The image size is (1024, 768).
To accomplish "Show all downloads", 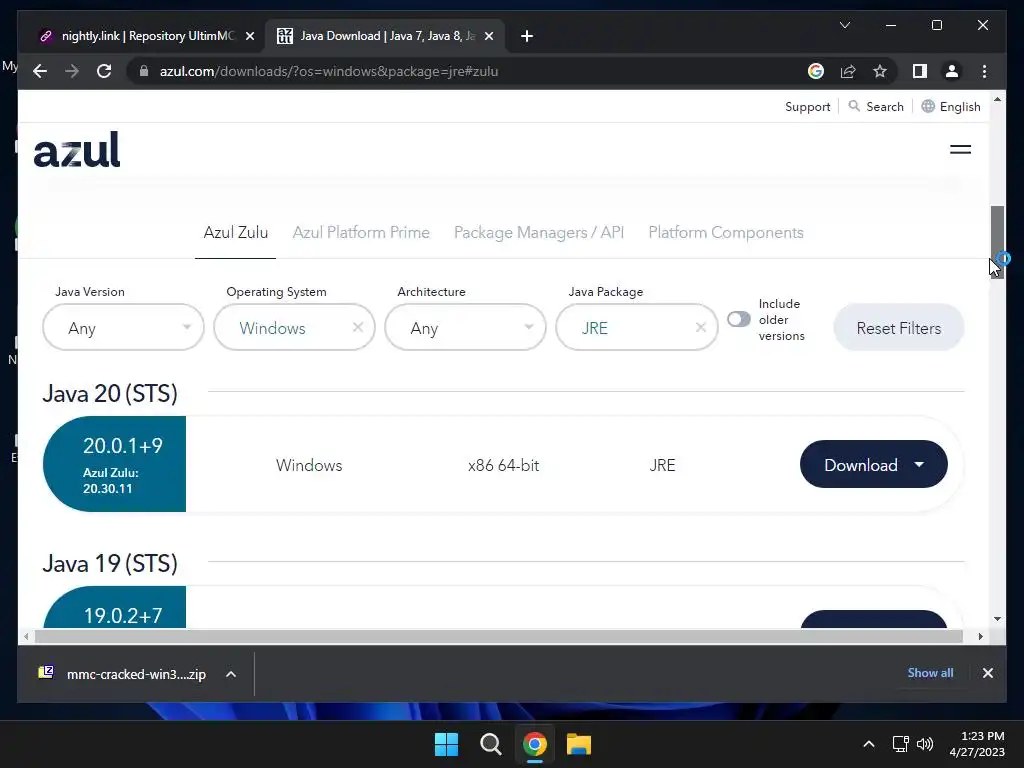I will (x=930, y=673).
